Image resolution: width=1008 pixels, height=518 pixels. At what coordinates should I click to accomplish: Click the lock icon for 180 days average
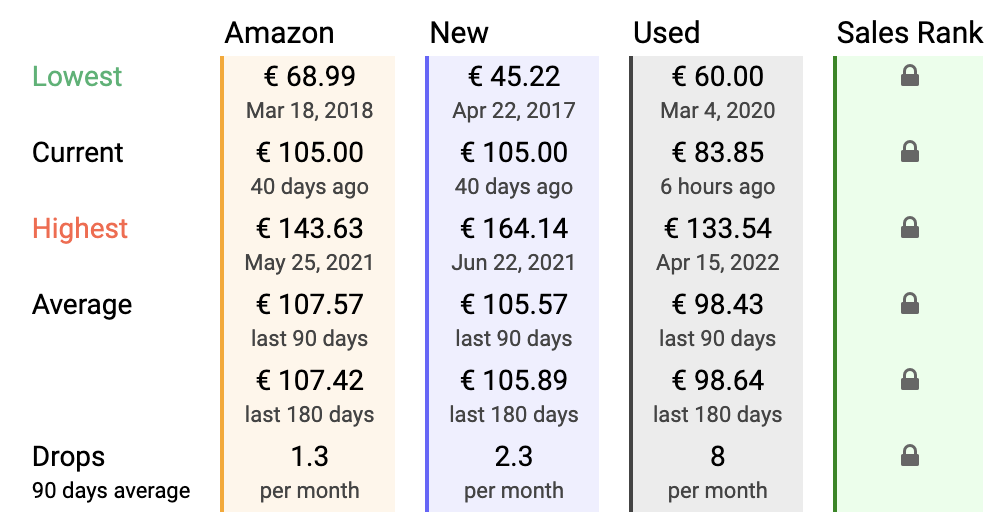pyautogui.click(x=909, y=380)
